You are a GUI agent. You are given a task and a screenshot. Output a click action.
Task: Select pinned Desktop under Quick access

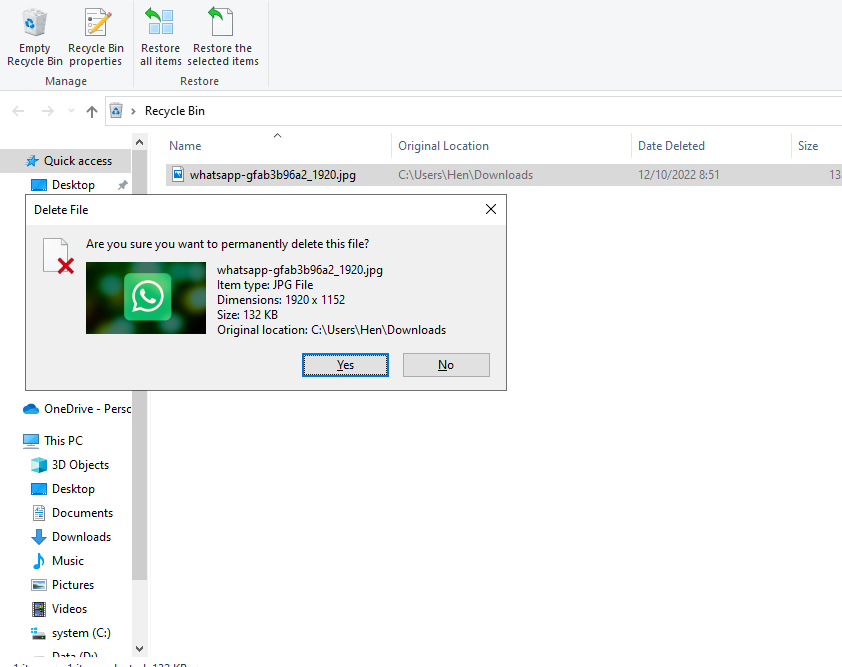coord(73,185)
